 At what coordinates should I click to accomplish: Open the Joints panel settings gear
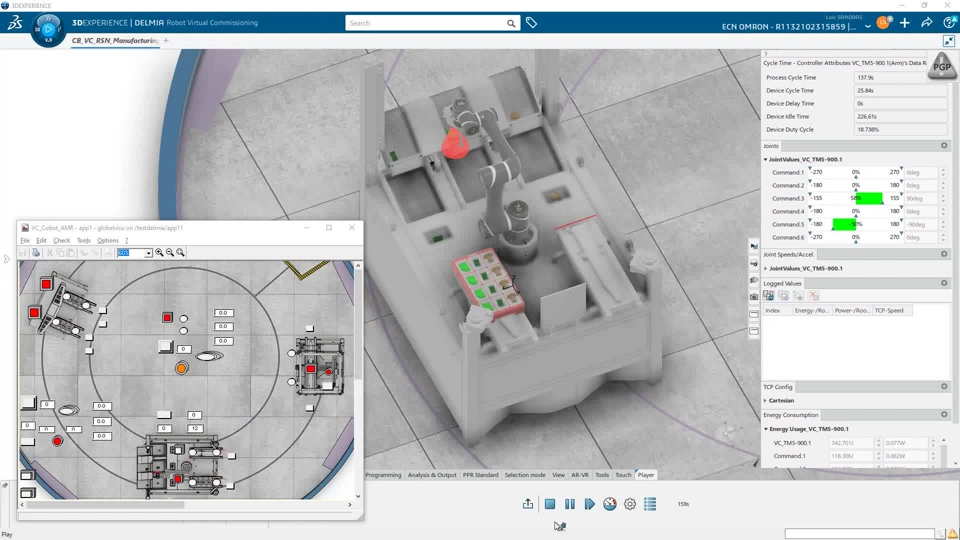click(x=944, y=146)
